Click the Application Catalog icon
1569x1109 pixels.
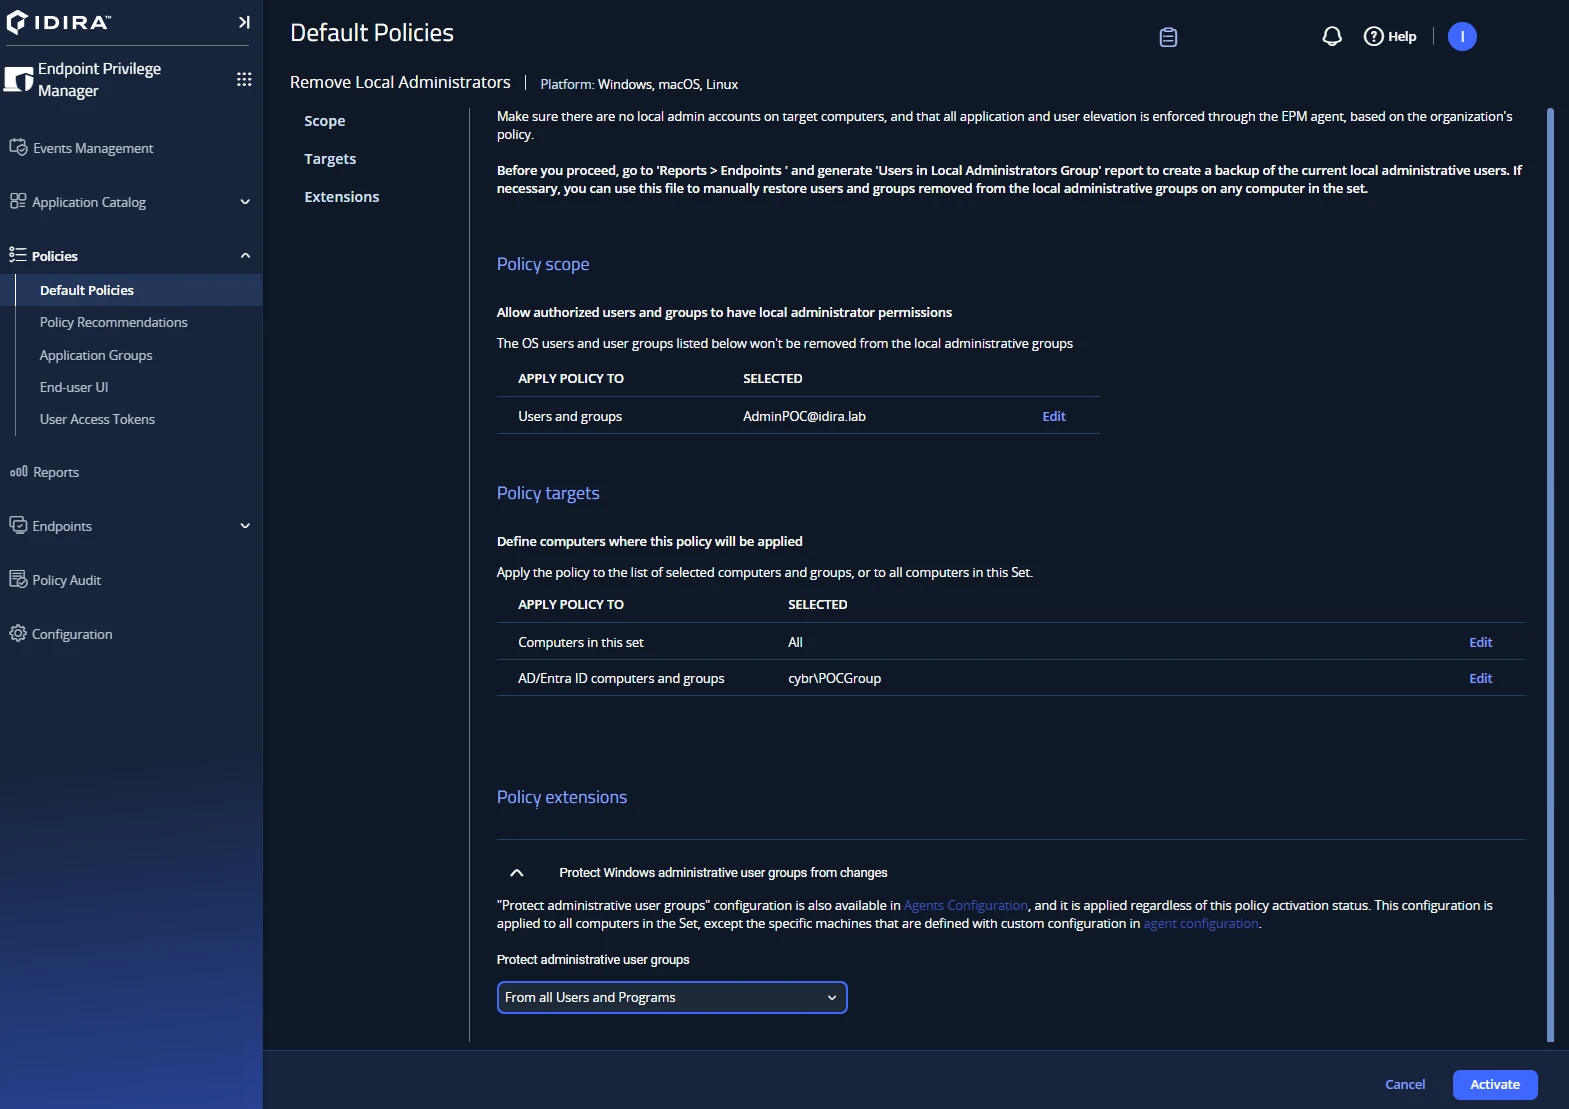(18, 201)
